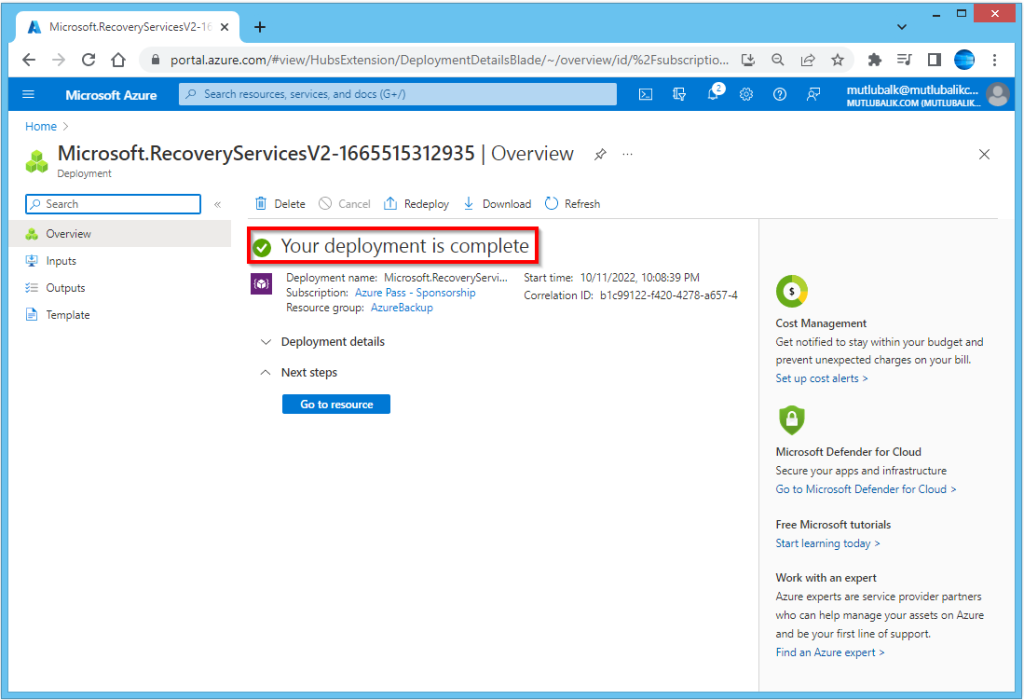The width and height of the screenshot is (1024, 700).
Task: Reload the browser page
Action: [88, 60]
